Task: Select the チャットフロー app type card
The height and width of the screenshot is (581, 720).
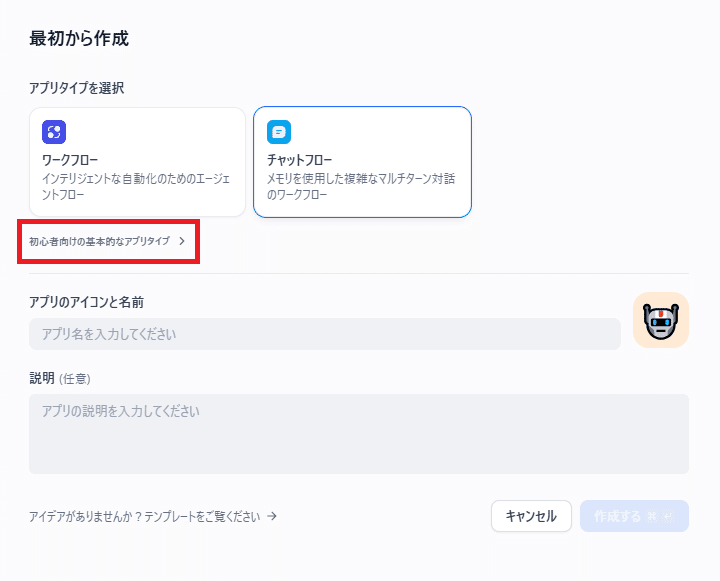Action: coord(362,162)
